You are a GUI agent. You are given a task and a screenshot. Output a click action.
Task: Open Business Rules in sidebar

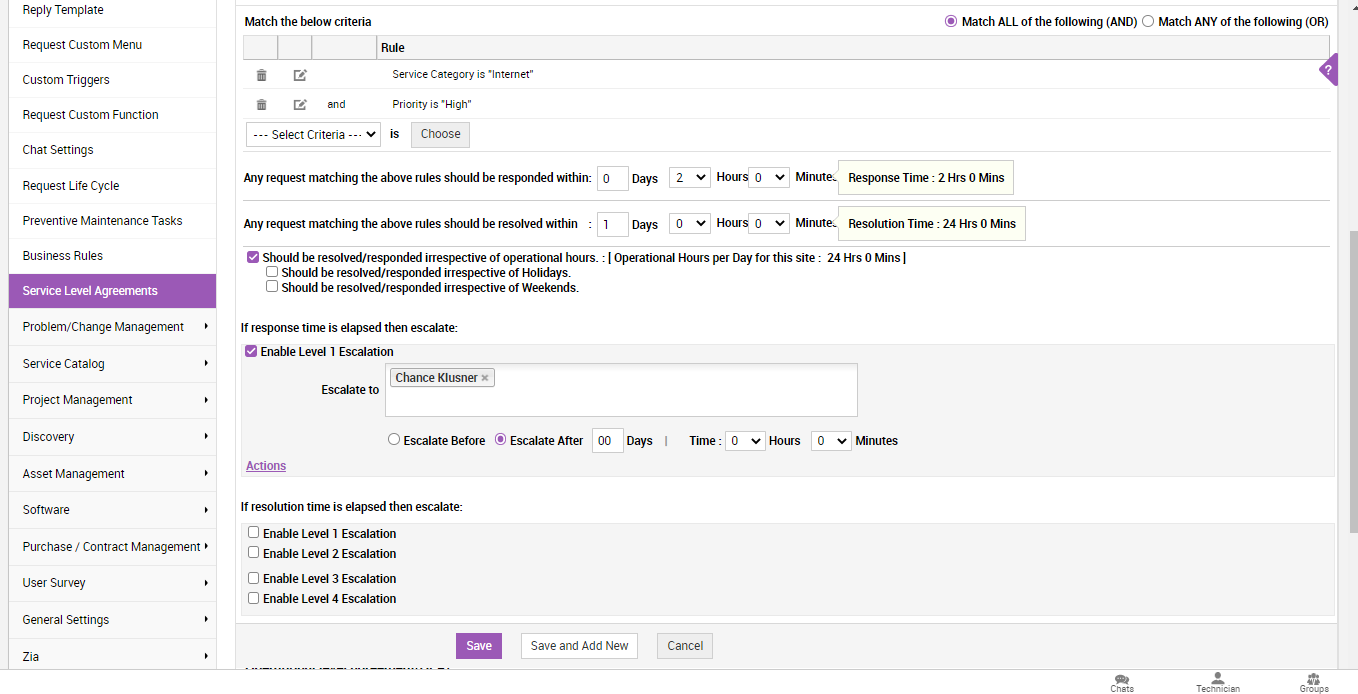pos(63,256)
